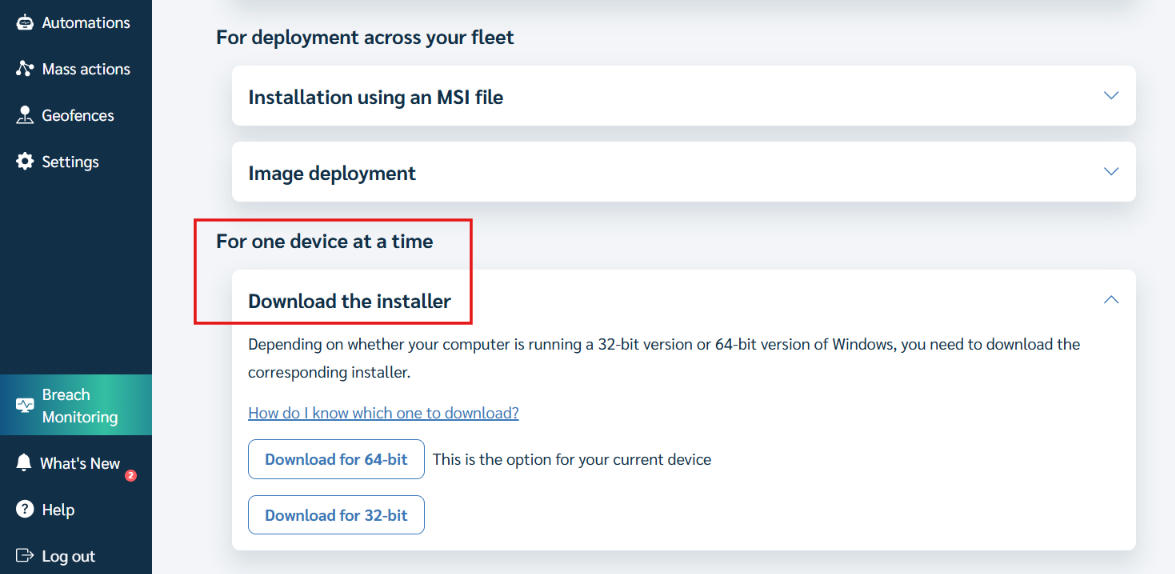
Task: Click the Installation using an MSI file heading
Action: click(x=375, y=97)
